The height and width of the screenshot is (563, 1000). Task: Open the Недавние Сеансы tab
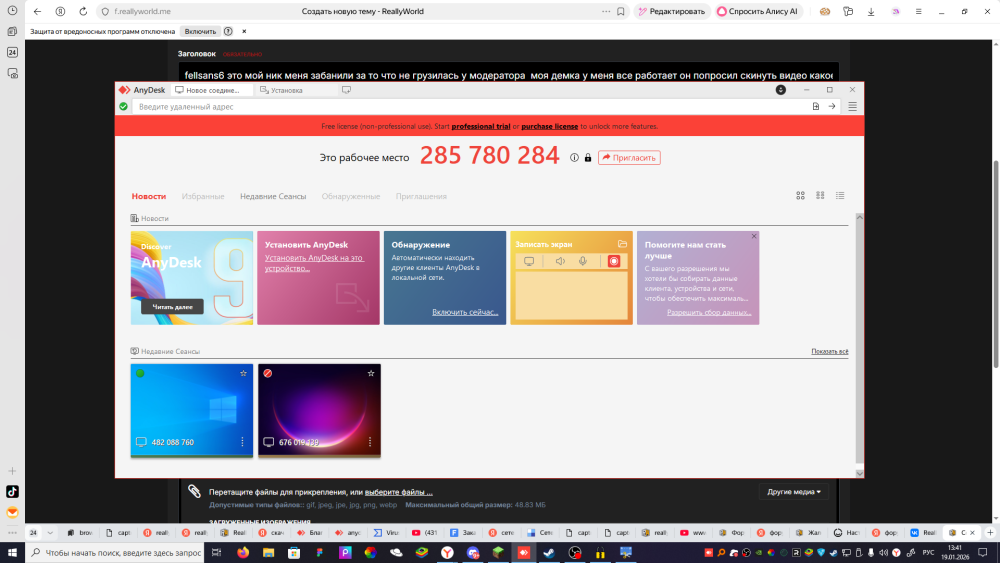coord(273,196)
